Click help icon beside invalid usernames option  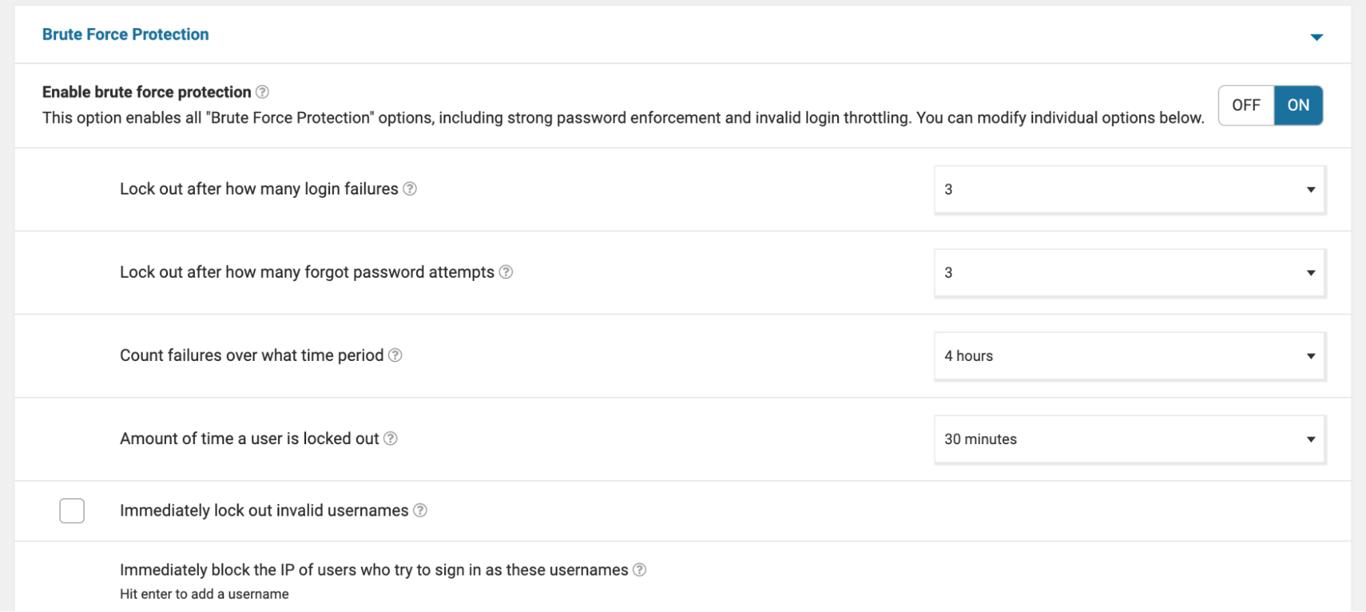420,510
